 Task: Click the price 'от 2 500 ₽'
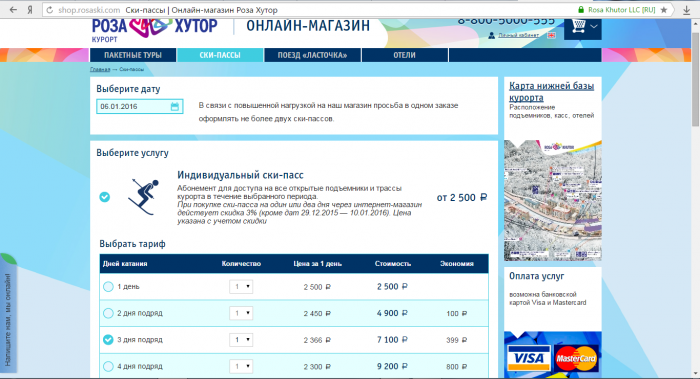[x=462, y=197]
